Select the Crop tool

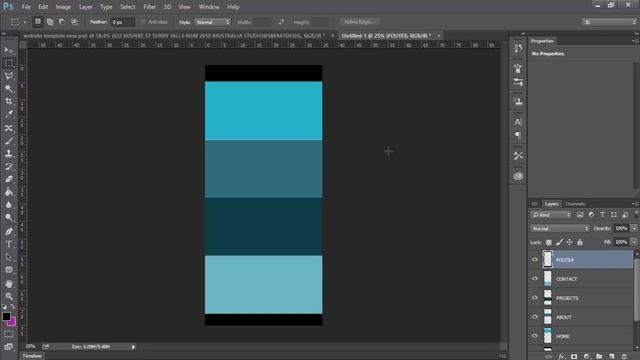[9, 101]
